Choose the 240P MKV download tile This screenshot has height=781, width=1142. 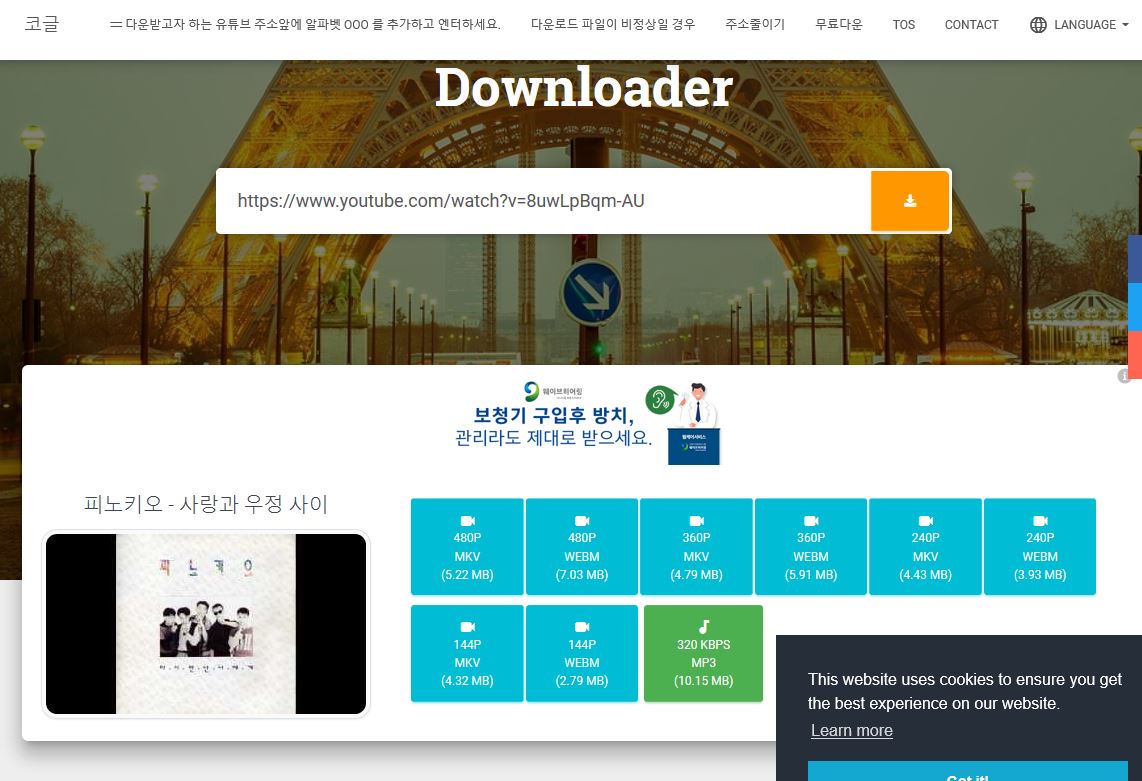point(925,547)
